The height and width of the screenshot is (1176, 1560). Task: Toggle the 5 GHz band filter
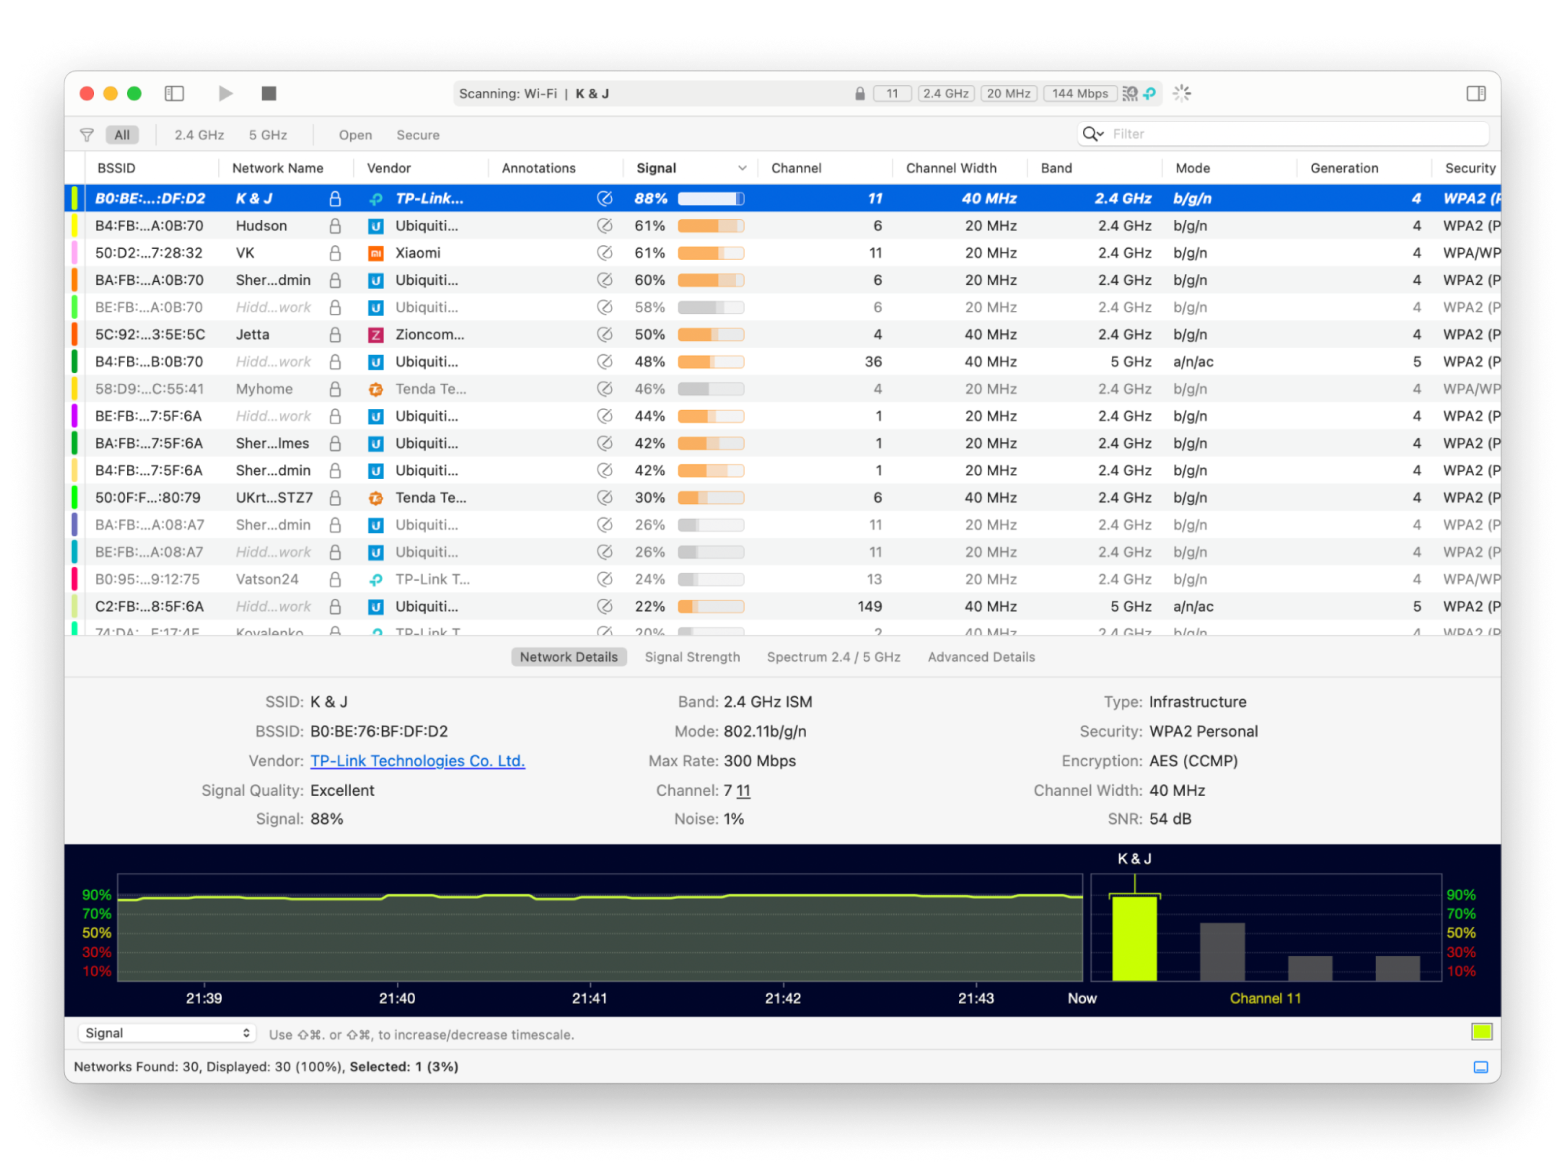268,135
